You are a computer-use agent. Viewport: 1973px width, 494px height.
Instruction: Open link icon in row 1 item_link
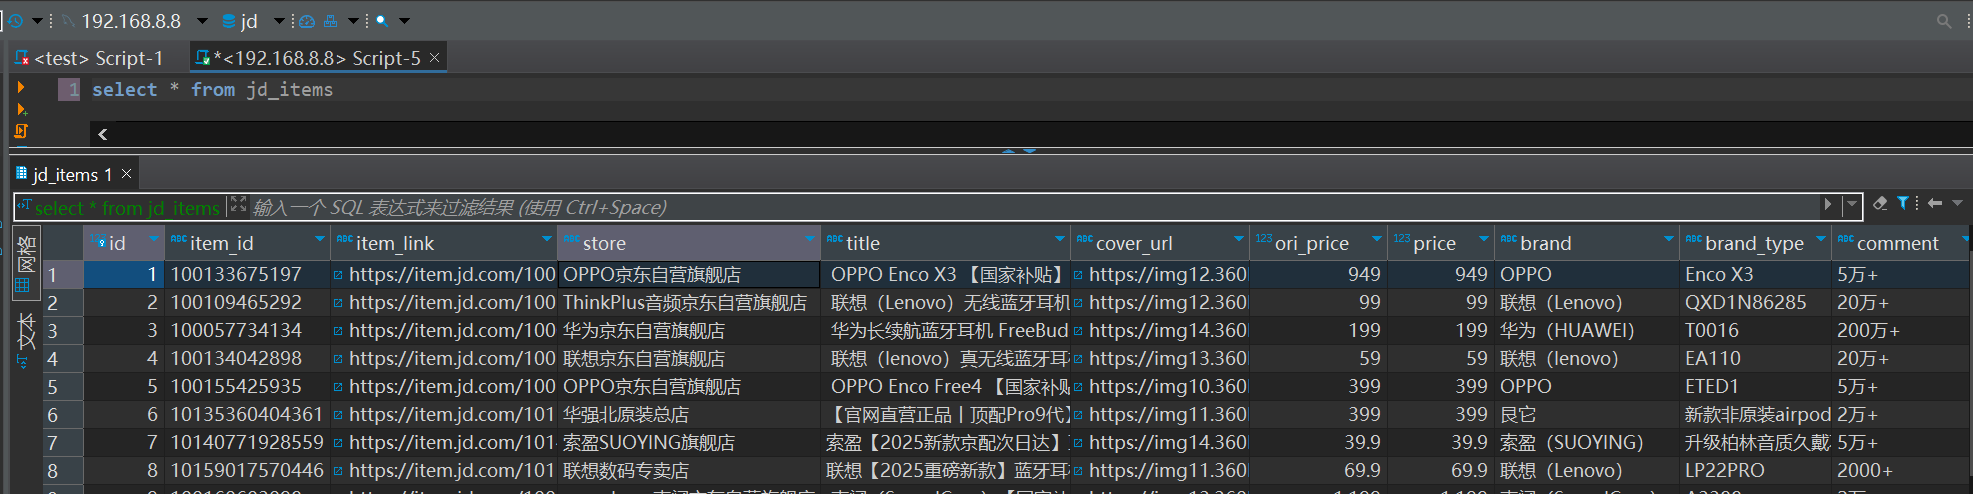coord(338,275)
